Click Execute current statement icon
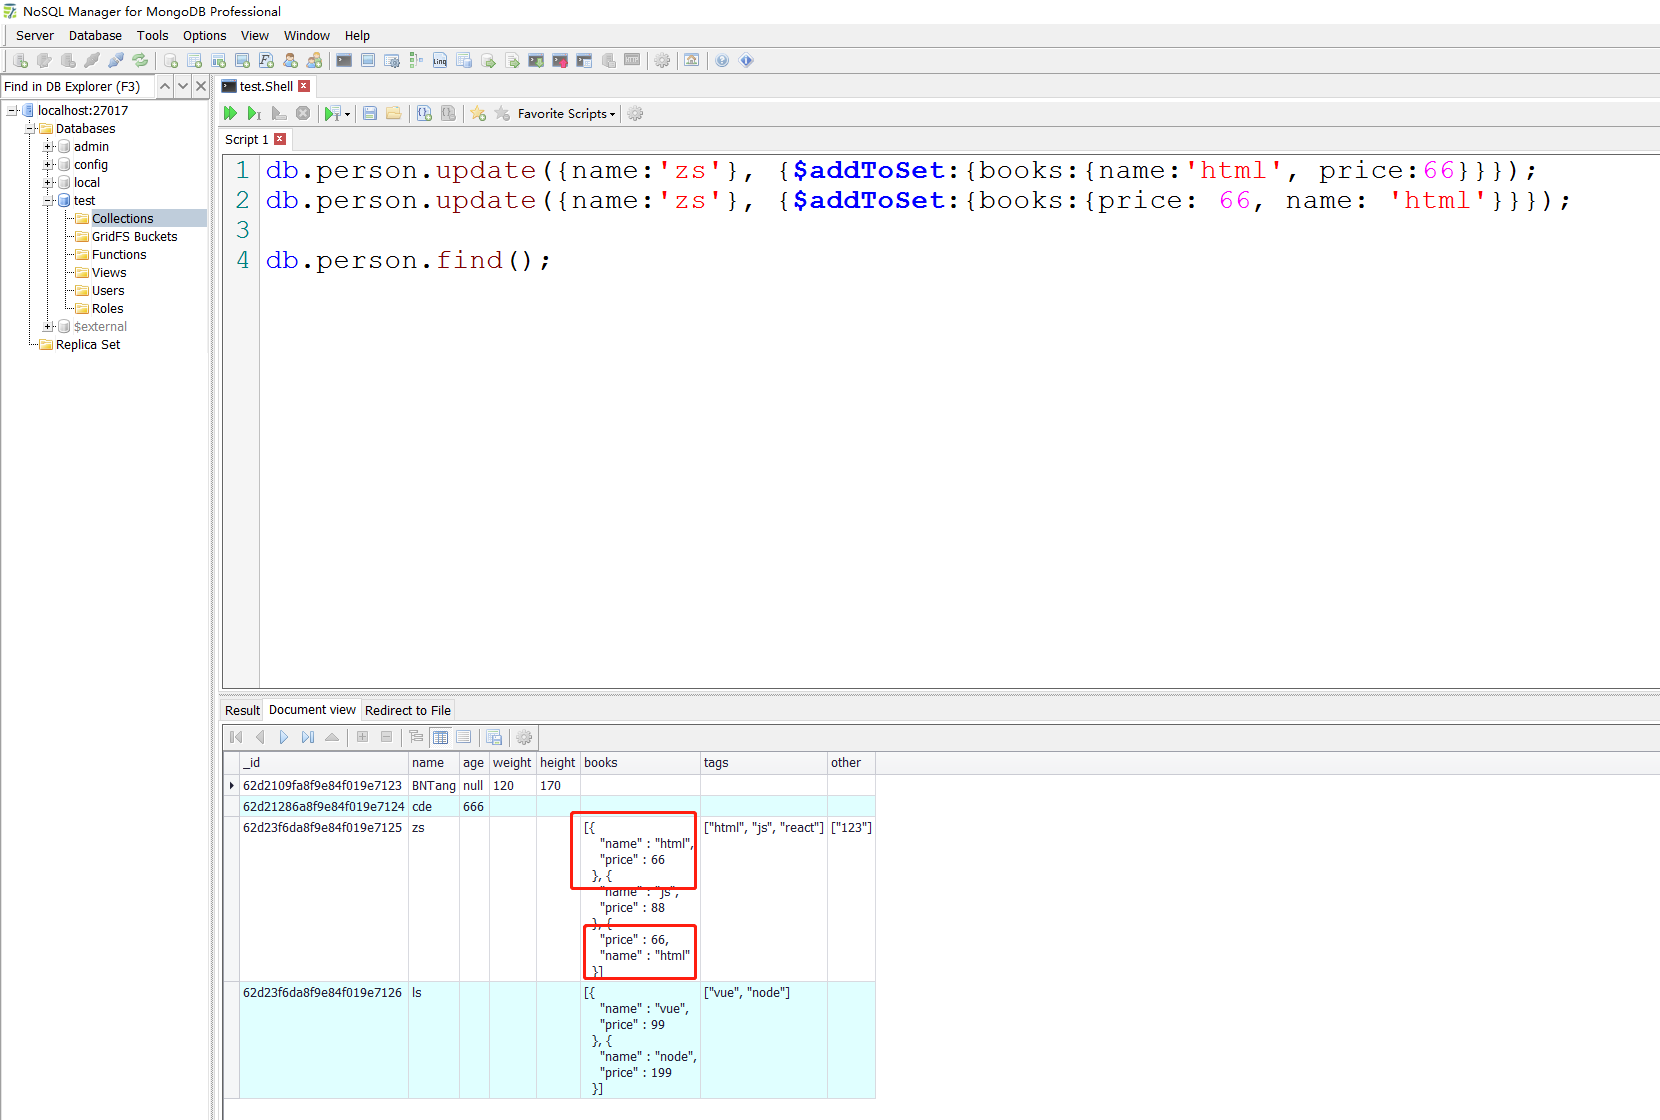The height and width of the screenshot is (1120, 1660). pos(255,114)
